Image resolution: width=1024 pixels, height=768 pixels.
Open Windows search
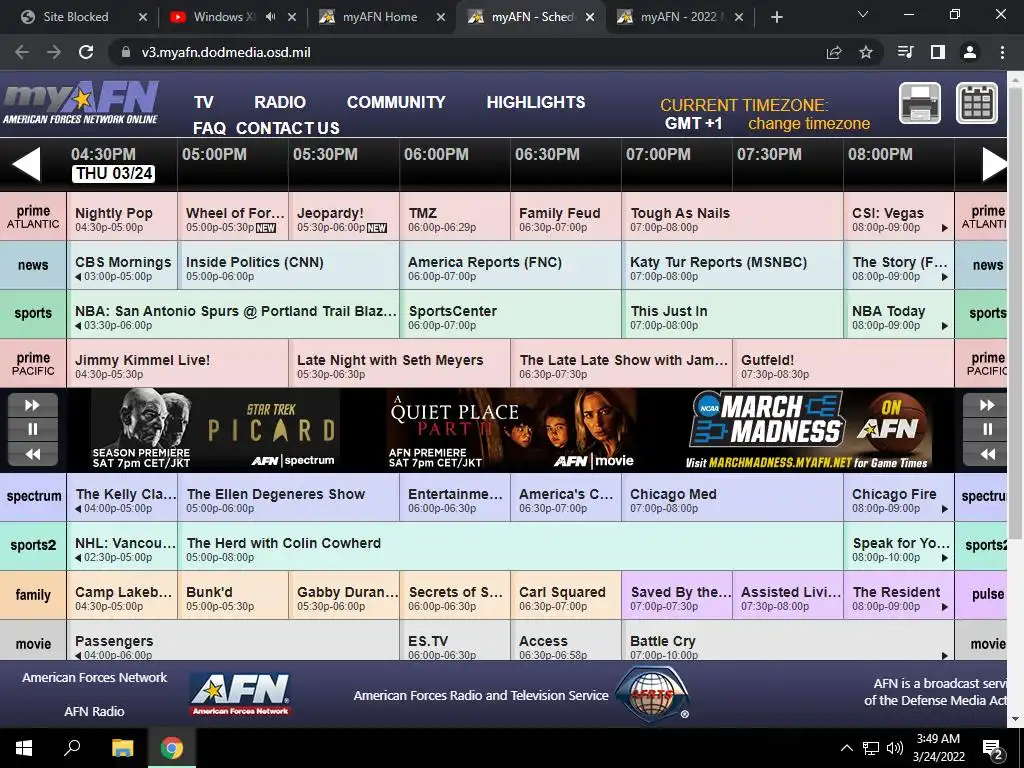point(72,748)
